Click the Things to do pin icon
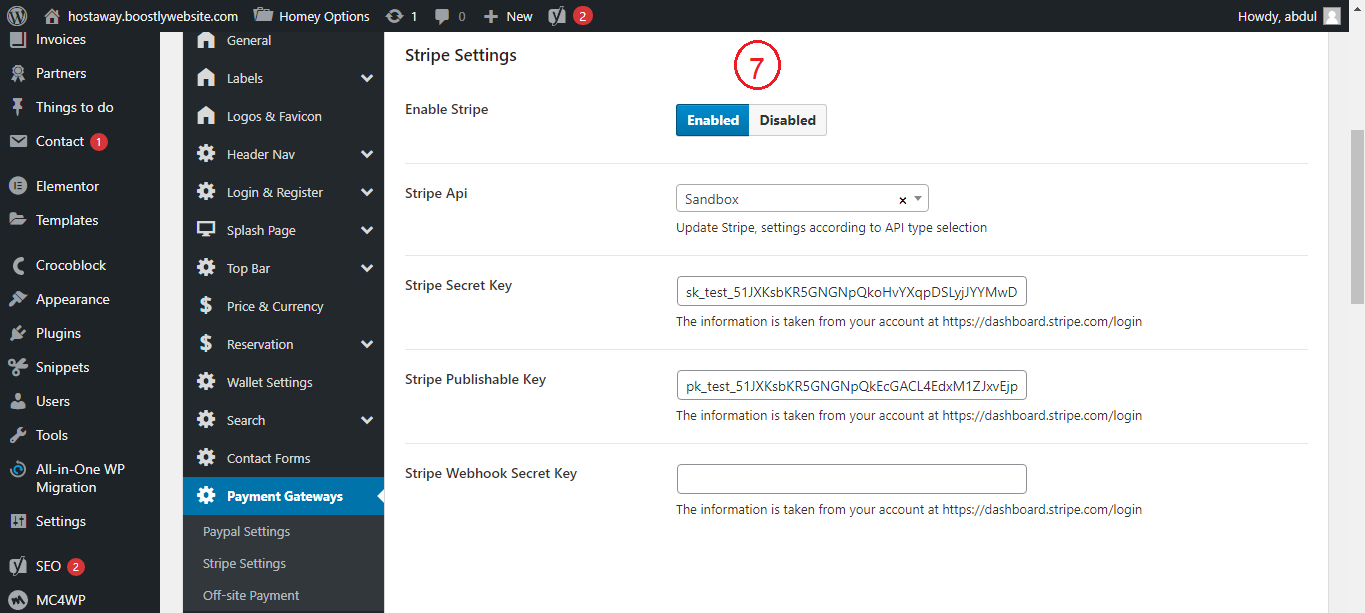This screenshot has width=1365, height=613. click(x=17, y=107)
